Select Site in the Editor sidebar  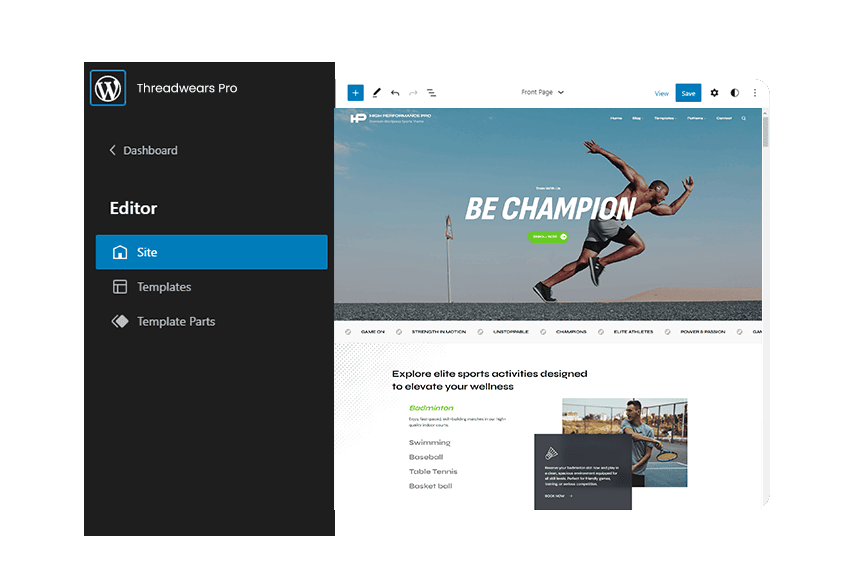[211, 252]
